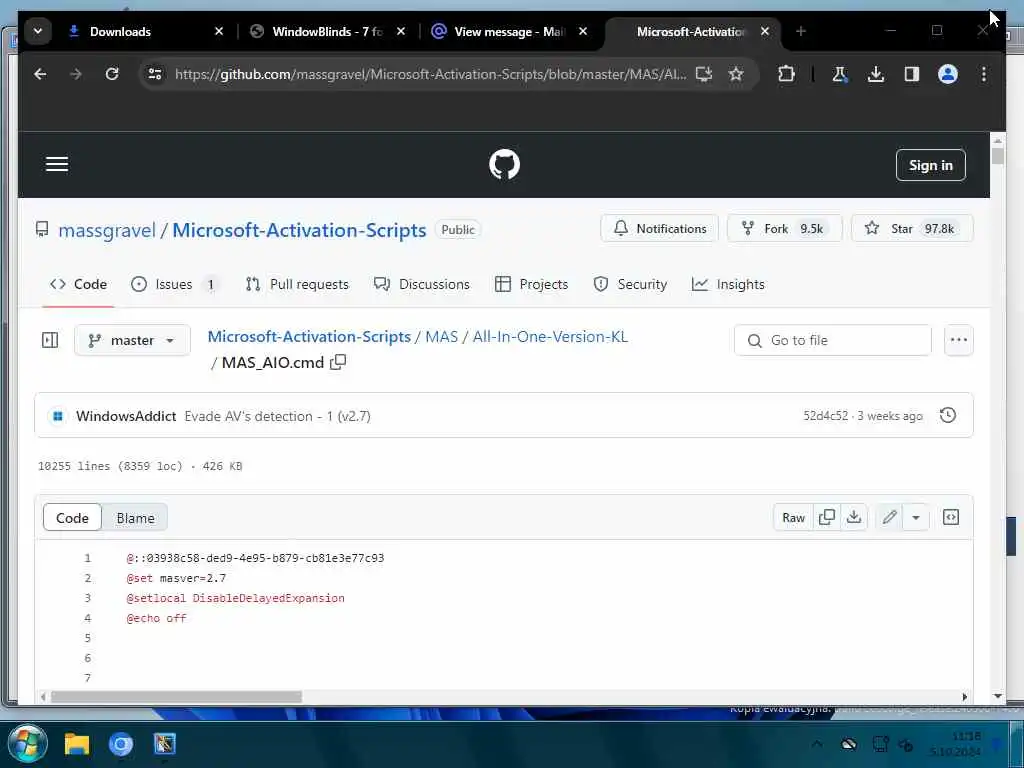Open the Pull requests tab
Image resolution: width=1024 pixels, height=768 pixels.
(297, 285)
